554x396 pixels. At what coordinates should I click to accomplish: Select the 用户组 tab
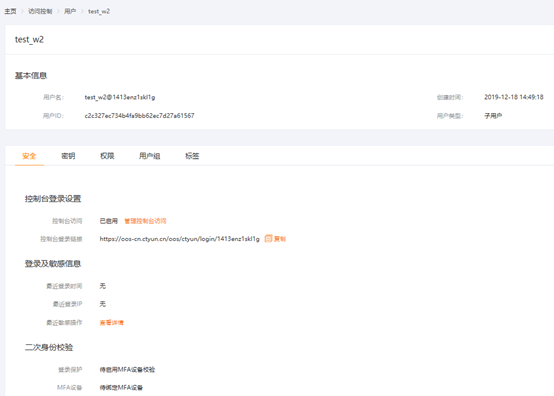coord(149,156)
